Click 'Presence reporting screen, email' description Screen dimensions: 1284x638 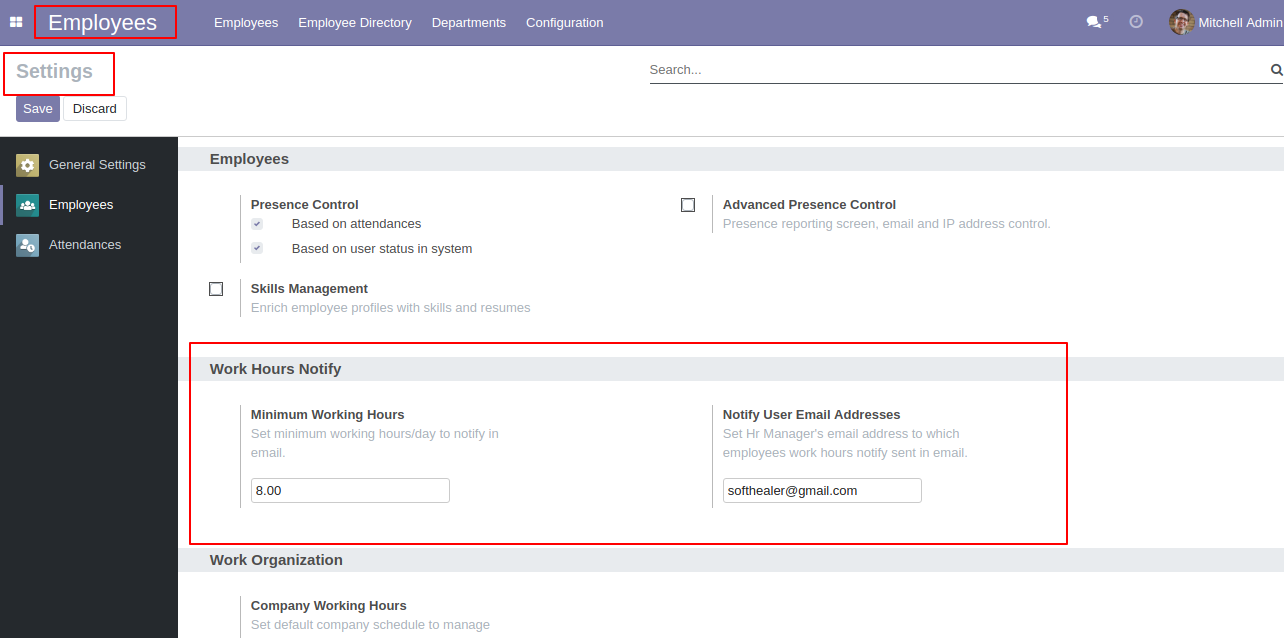coord(887,224)
